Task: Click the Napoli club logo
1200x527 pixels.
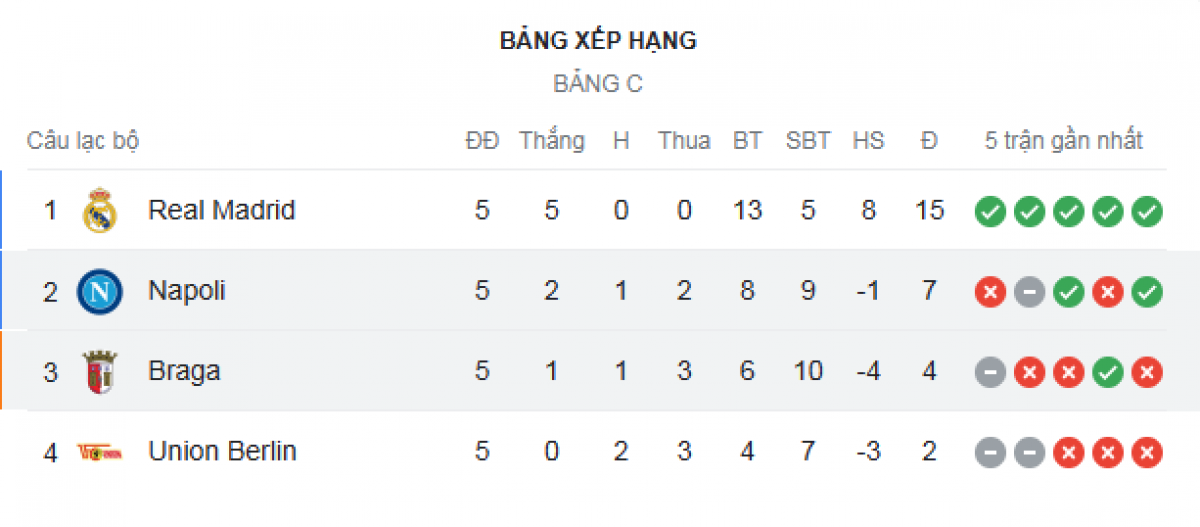Action: tap(100, 292)
